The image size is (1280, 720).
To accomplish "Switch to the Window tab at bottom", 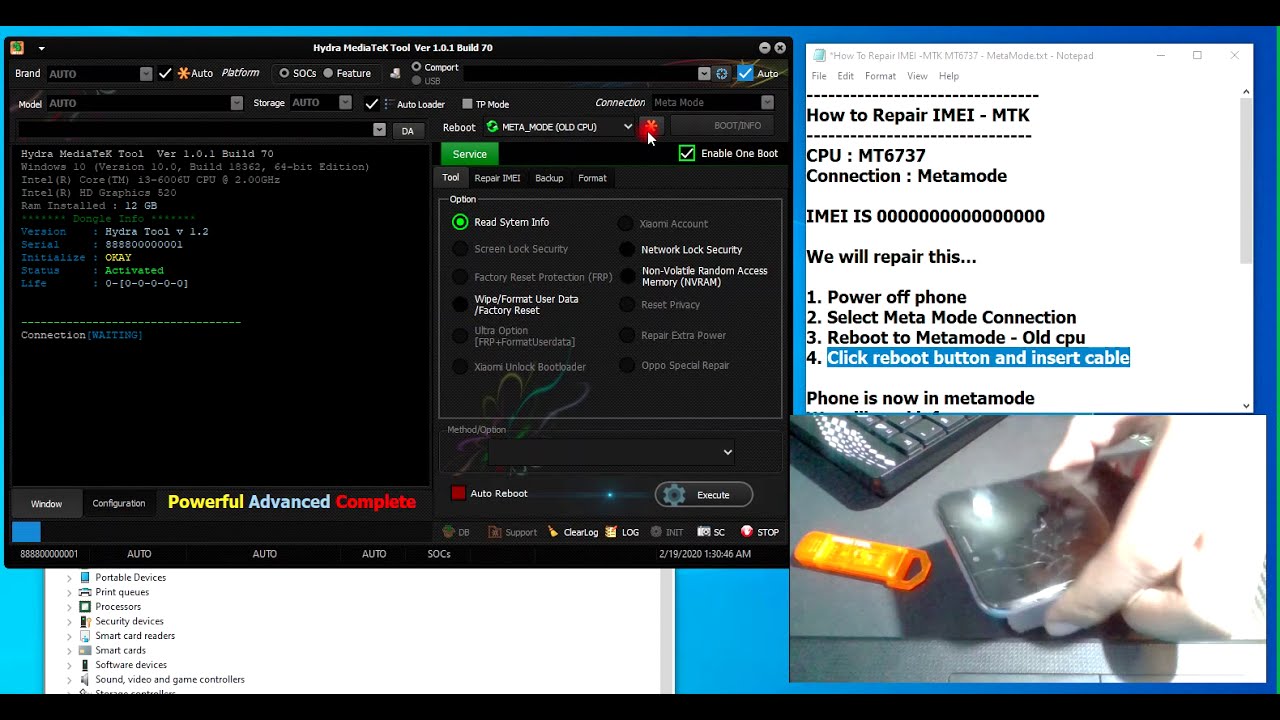I will 46,503.
